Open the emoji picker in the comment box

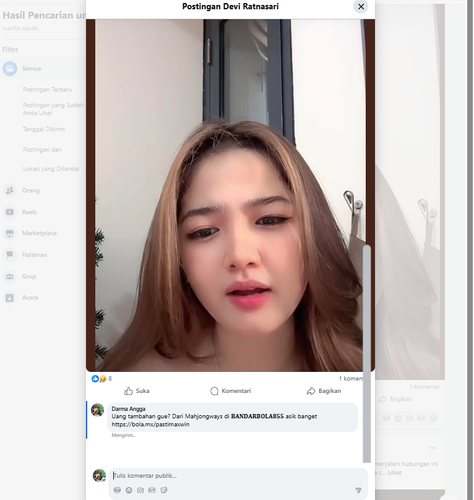click(129, 490)
